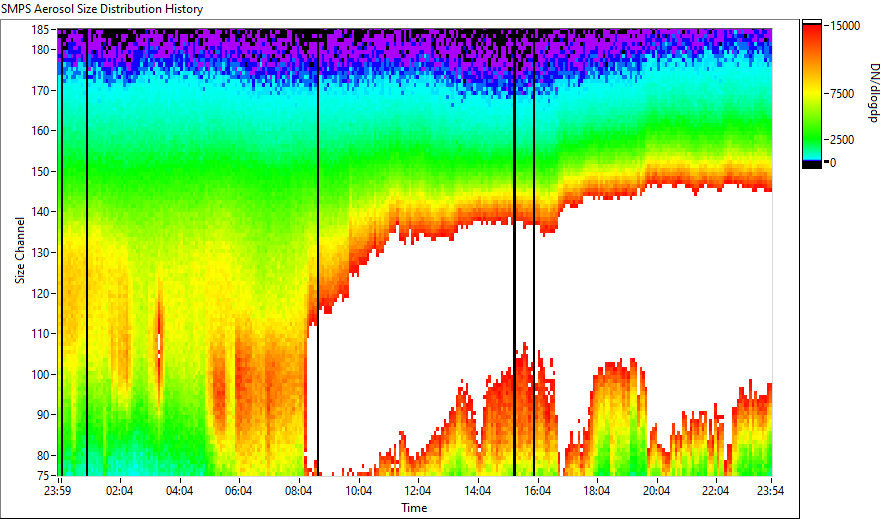This screenshot has height=519, width=884.
Task: Click the 100 size channel axis value
Action: [x=41, y=374]
